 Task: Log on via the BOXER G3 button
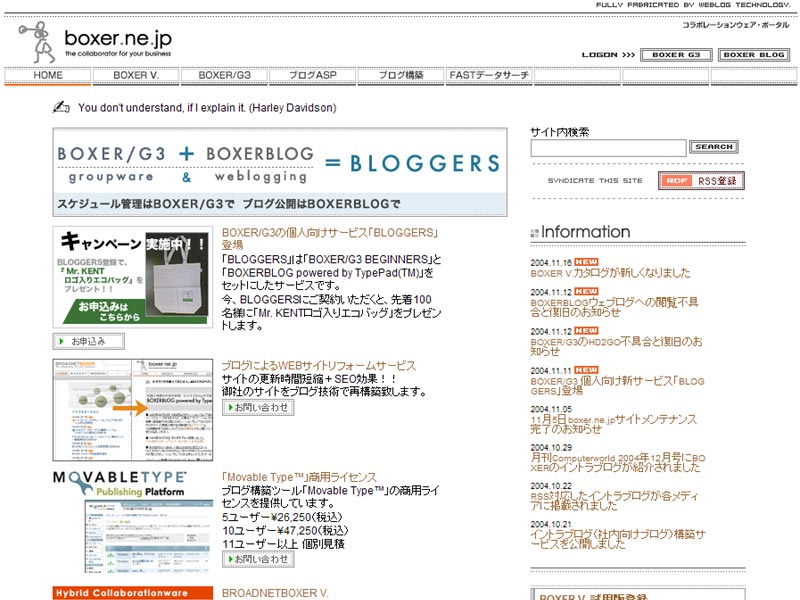pyautogui.click(x=676, y=55)
